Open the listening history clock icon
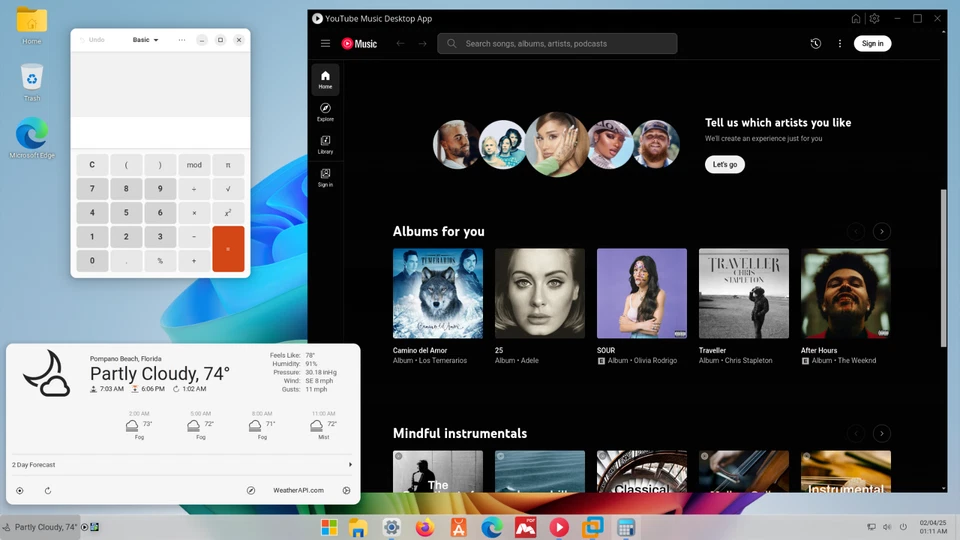Screen dimensions: 960x540 coord(816,43)
